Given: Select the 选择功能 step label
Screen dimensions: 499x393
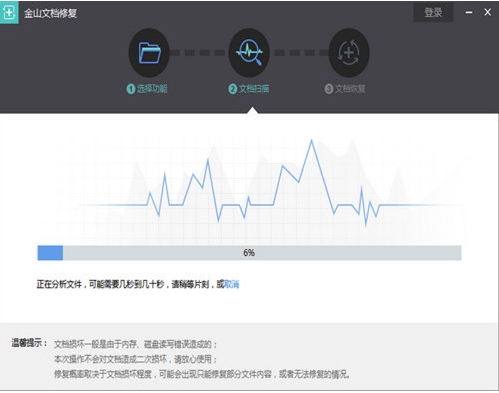Looking at the screenshot, I should coord(152,89).
